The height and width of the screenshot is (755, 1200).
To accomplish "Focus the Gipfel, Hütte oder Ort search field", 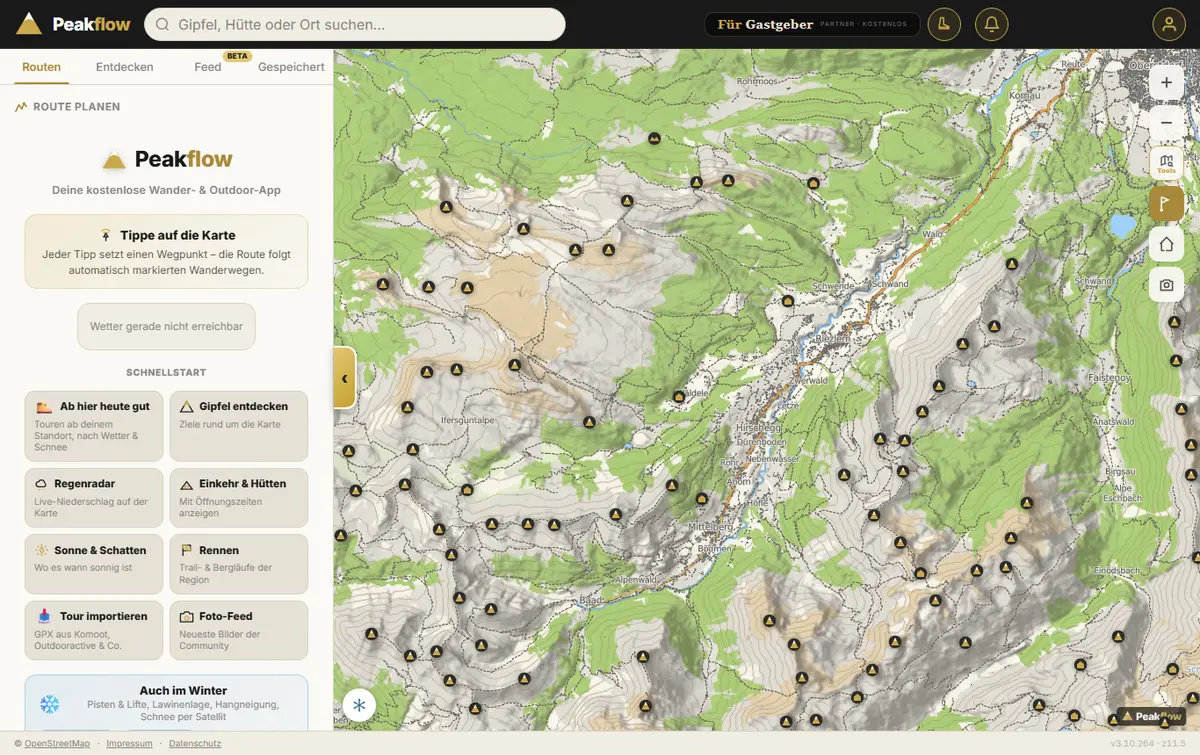I will [355, 24].
